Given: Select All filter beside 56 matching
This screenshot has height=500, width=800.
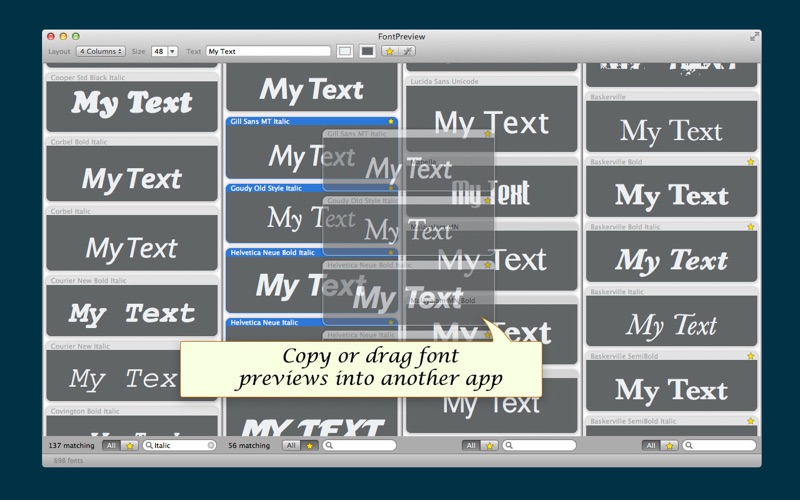Looking at the screenshot, I should pos(291,445).
